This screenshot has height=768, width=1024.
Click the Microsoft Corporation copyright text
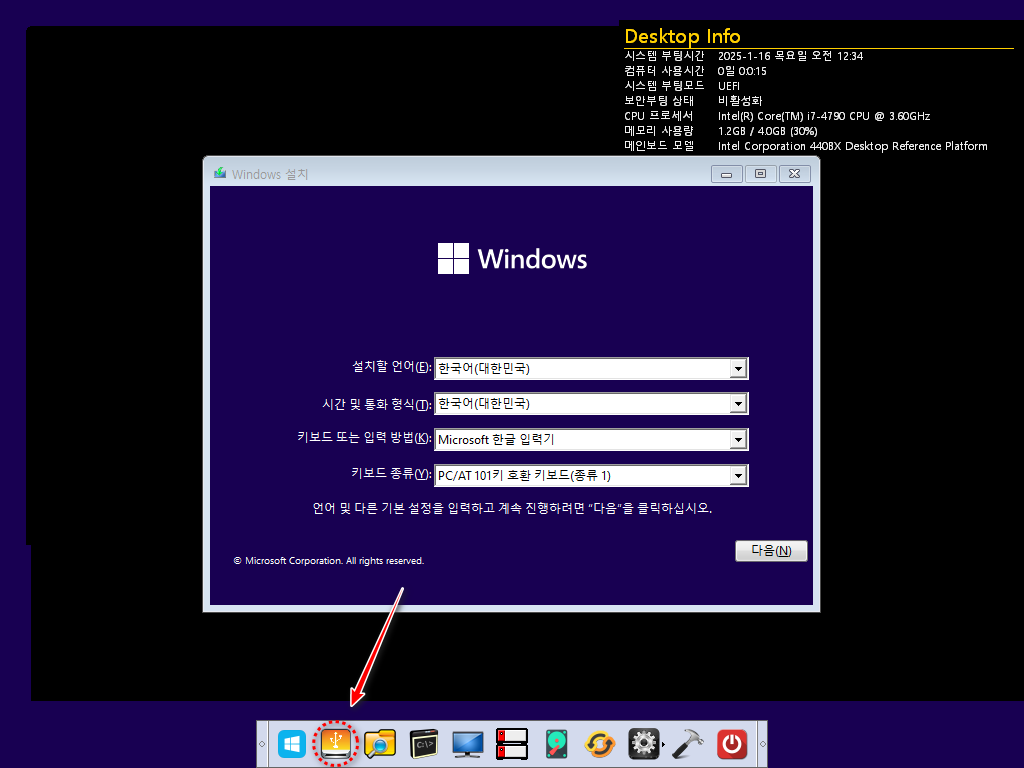pos(329,560)
